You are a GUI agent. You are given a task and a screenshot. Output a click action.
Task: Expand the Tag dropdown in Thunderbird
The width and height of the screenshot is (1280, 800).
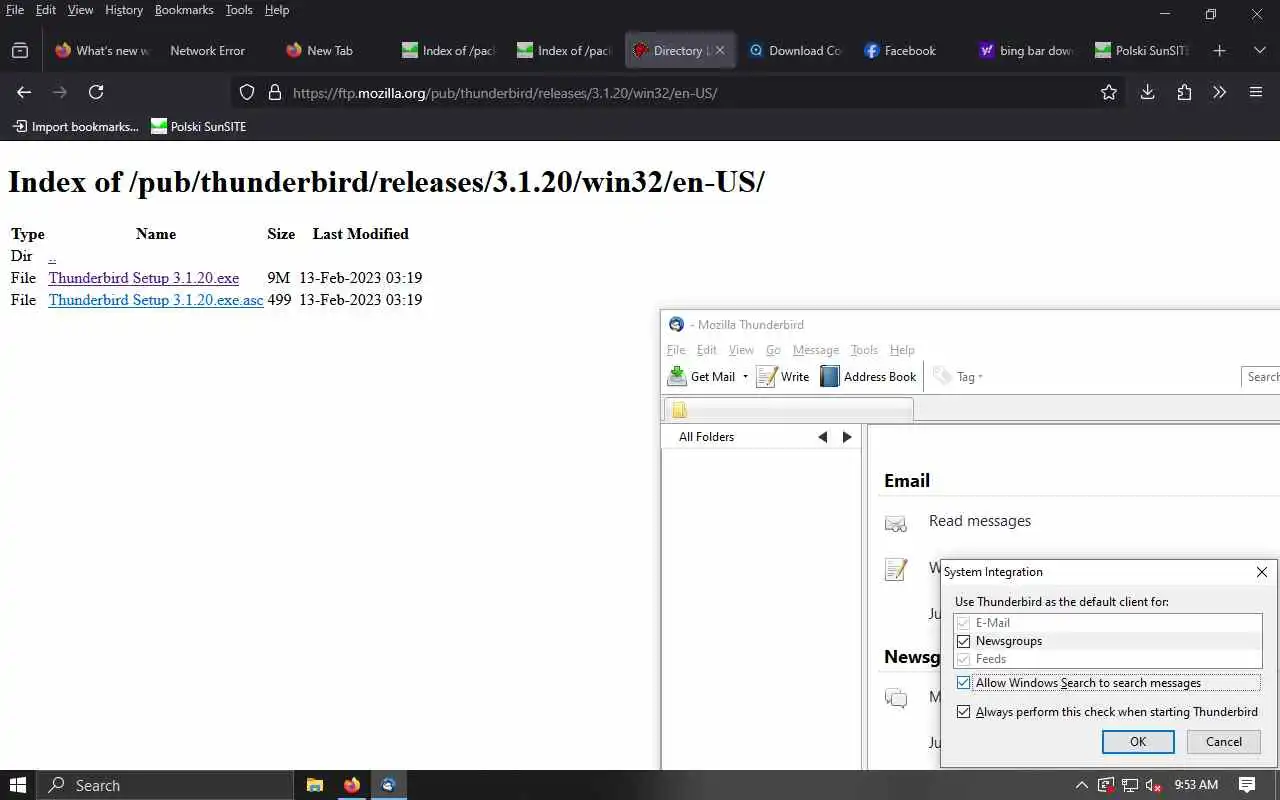click(980, 377)
